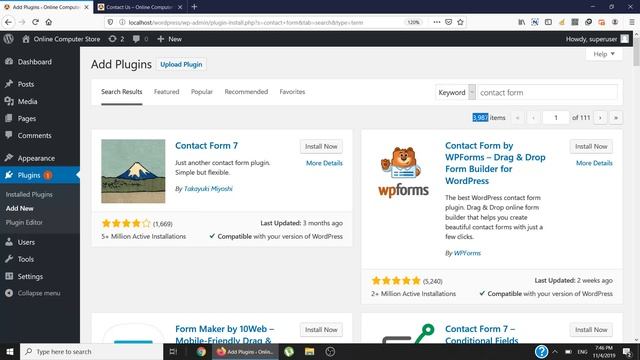Screen dimensions: 640x360
Task: Visit Online Computer Store site home
Action: click(61, 39)
